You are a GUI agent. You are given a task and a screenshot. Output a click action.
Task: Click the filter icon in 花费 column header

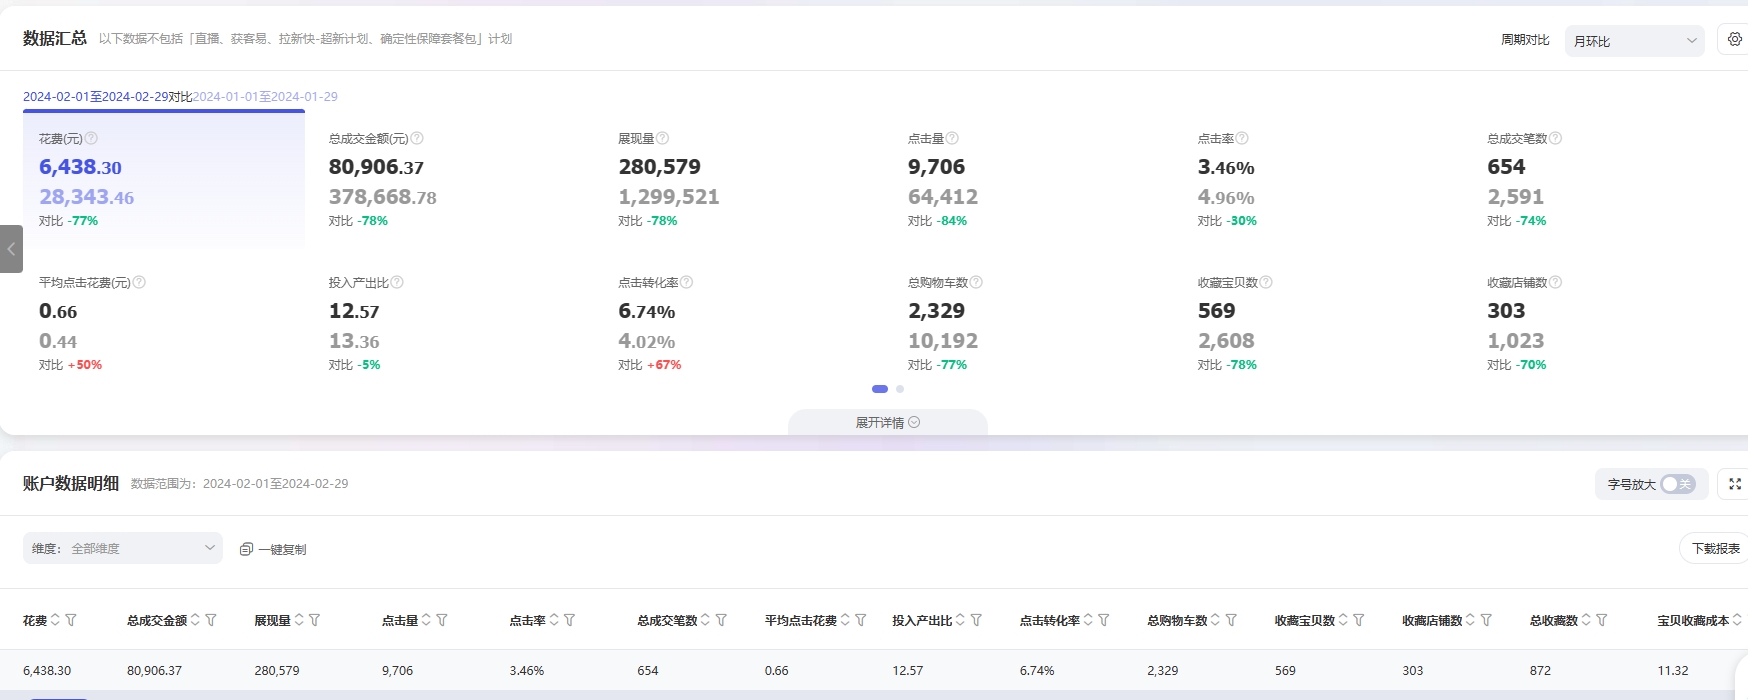coord(71,621)
